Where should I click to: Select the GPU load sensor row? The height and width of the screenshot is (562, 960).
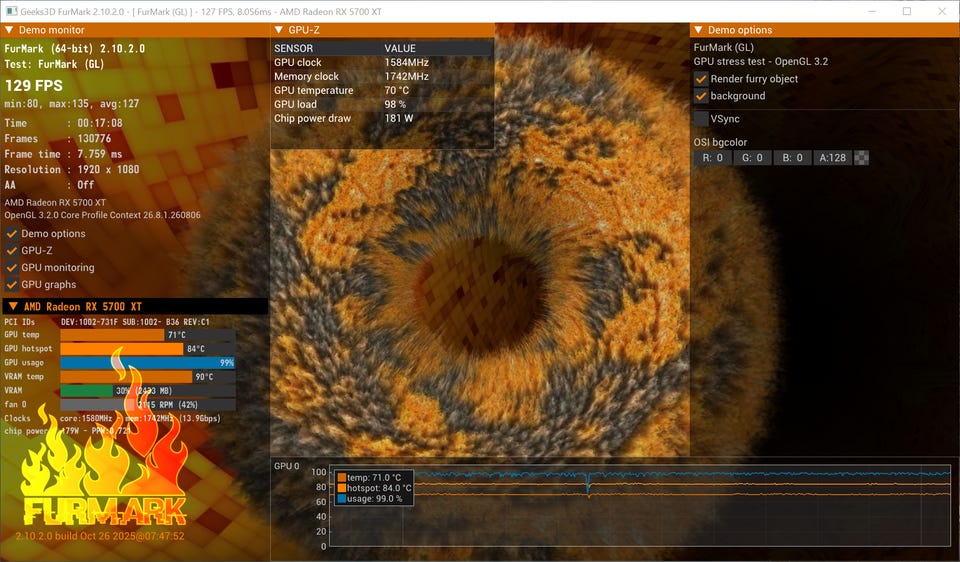[x=383, y=105]
